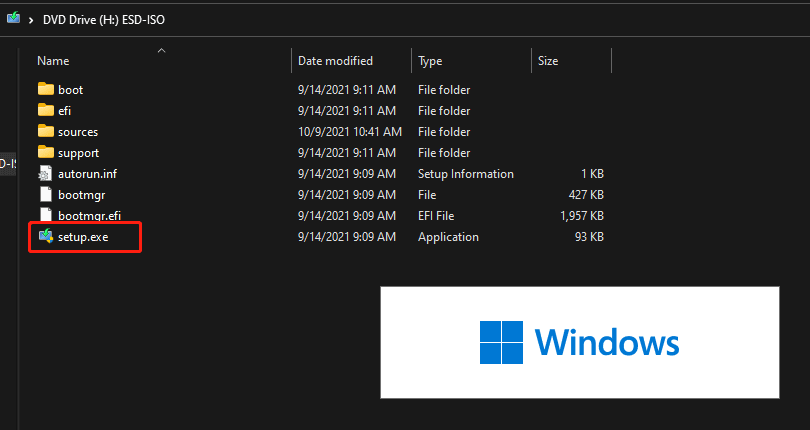Click the EFI File type cell

pos(436,216)
